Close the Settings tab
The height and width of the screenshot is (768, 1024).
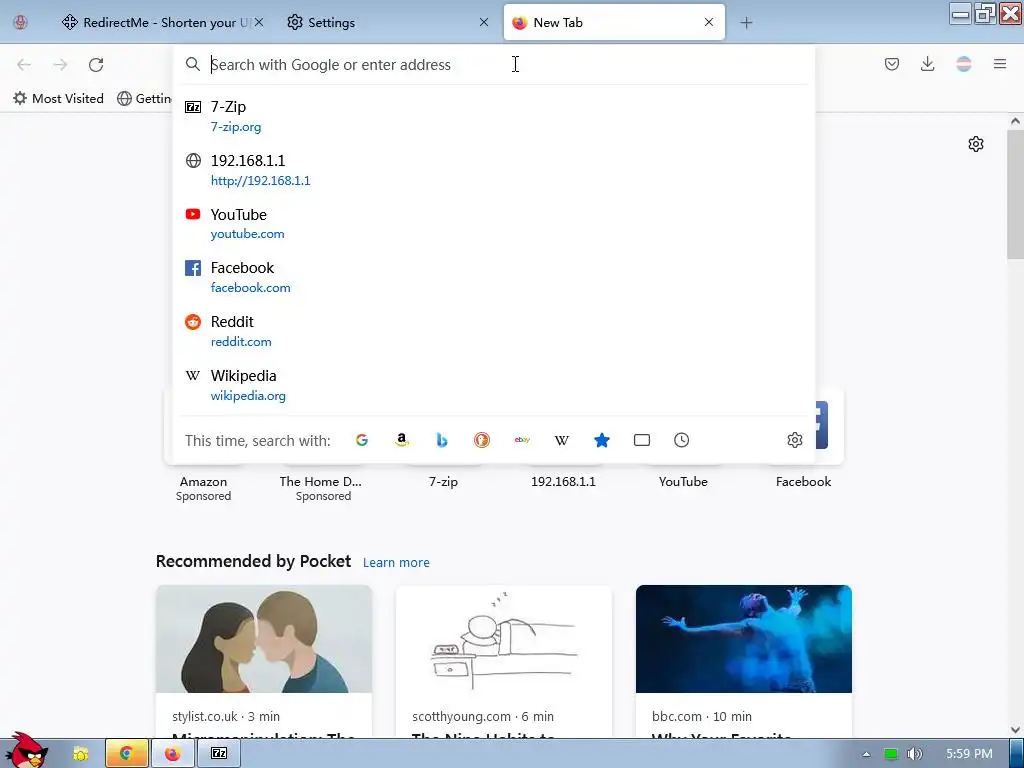(484, 22)
